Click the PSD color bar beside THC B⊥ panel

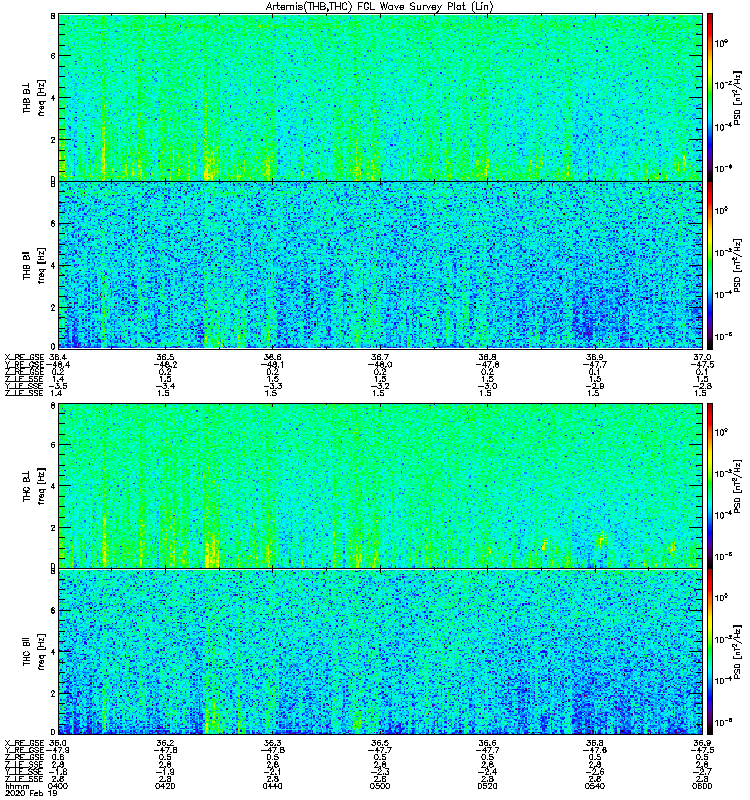(710, 486)
